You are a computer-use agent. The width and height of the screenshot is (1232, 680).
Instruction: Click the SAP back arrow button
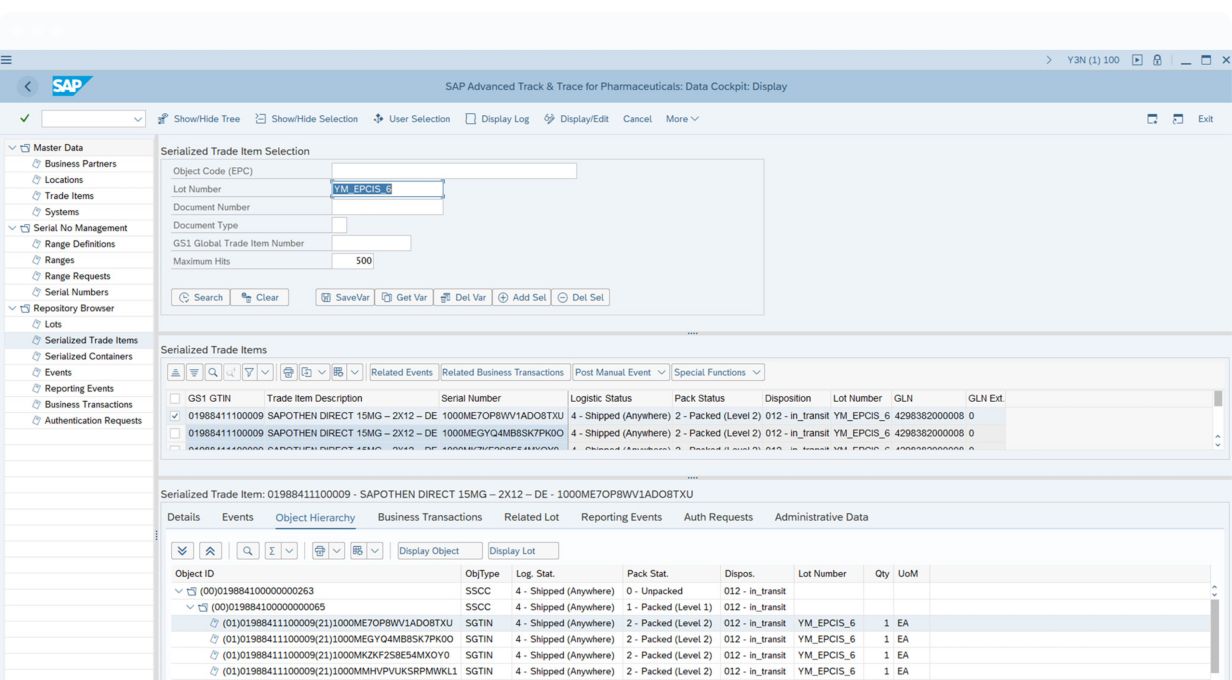click(x=28, y=87)
